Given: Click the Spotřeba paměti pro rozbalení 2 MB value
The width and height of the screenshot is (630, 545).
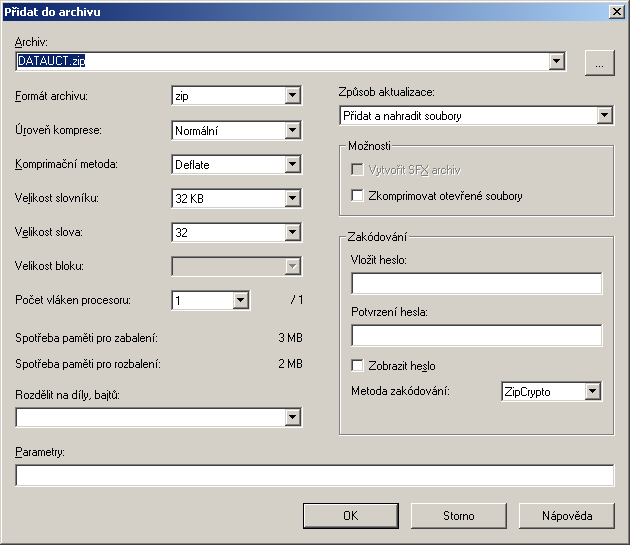Looking at the screenshot, I should (x=290, y=364).
